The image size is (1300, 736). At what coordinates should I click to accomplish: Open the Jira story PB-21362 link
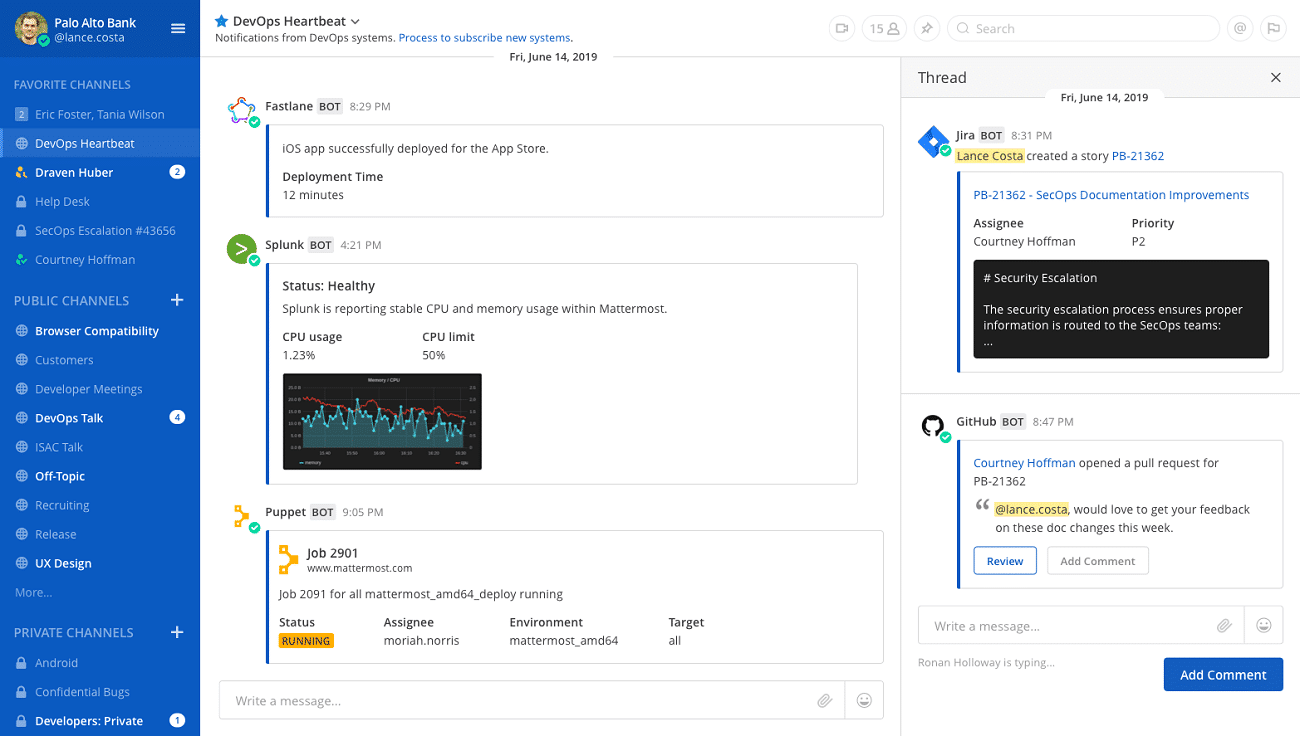point(1138,155)
